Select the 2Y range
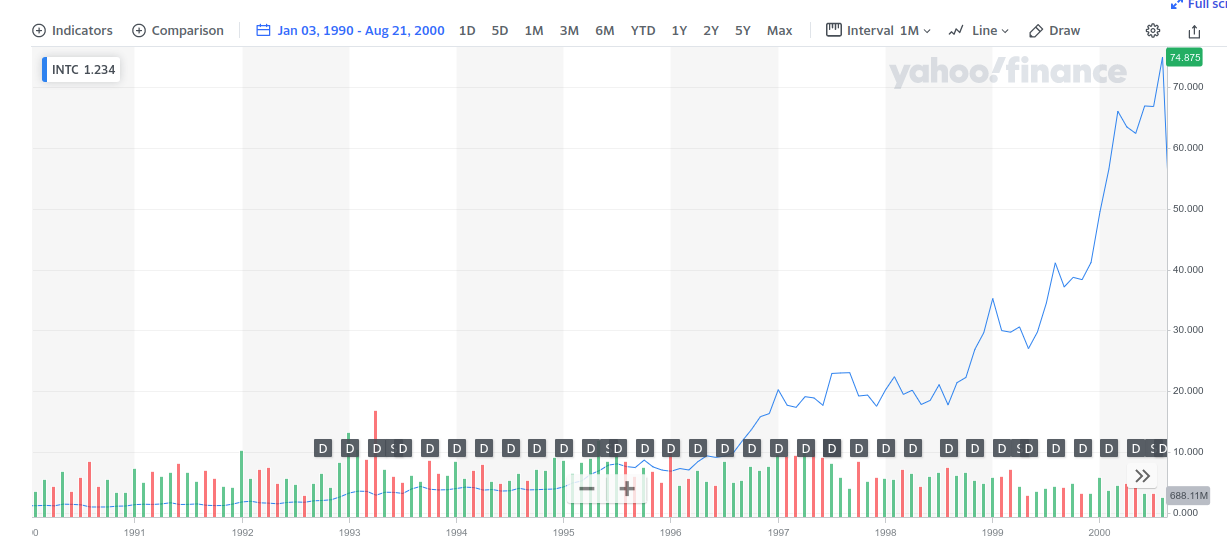This screenshot has height=547, width=1227. tap(711, 30)
